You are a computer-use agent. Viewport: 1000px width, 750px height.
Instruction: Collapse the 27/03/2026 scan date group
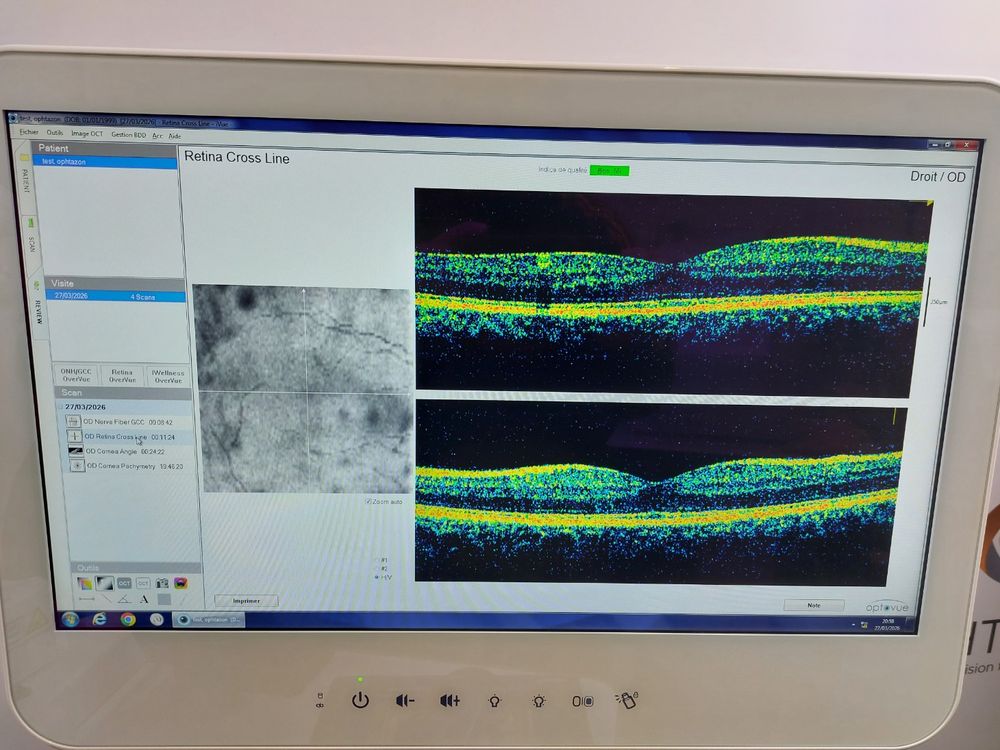(61, 407)
